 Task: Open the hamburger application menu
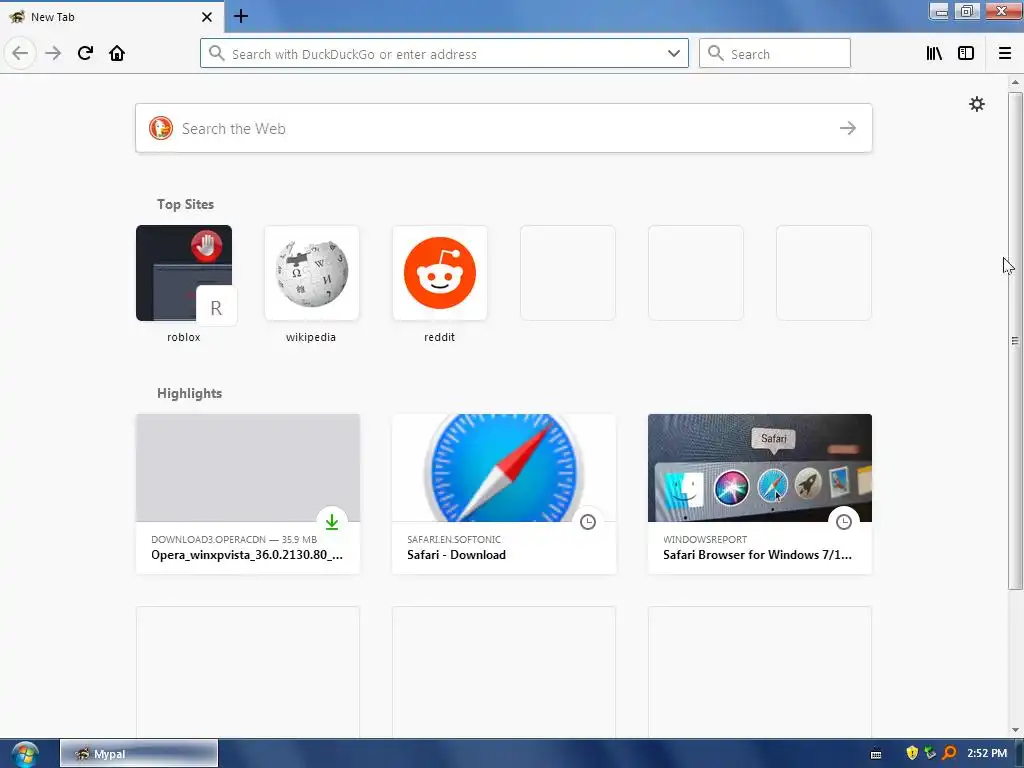1005,53
